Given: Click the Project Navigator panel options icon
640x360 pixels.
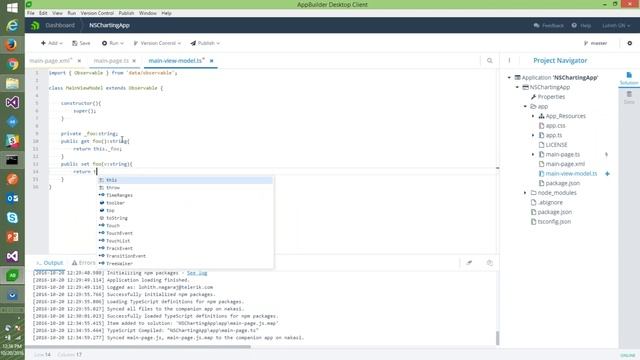Looking at the screenshot, I should (509, 60).
